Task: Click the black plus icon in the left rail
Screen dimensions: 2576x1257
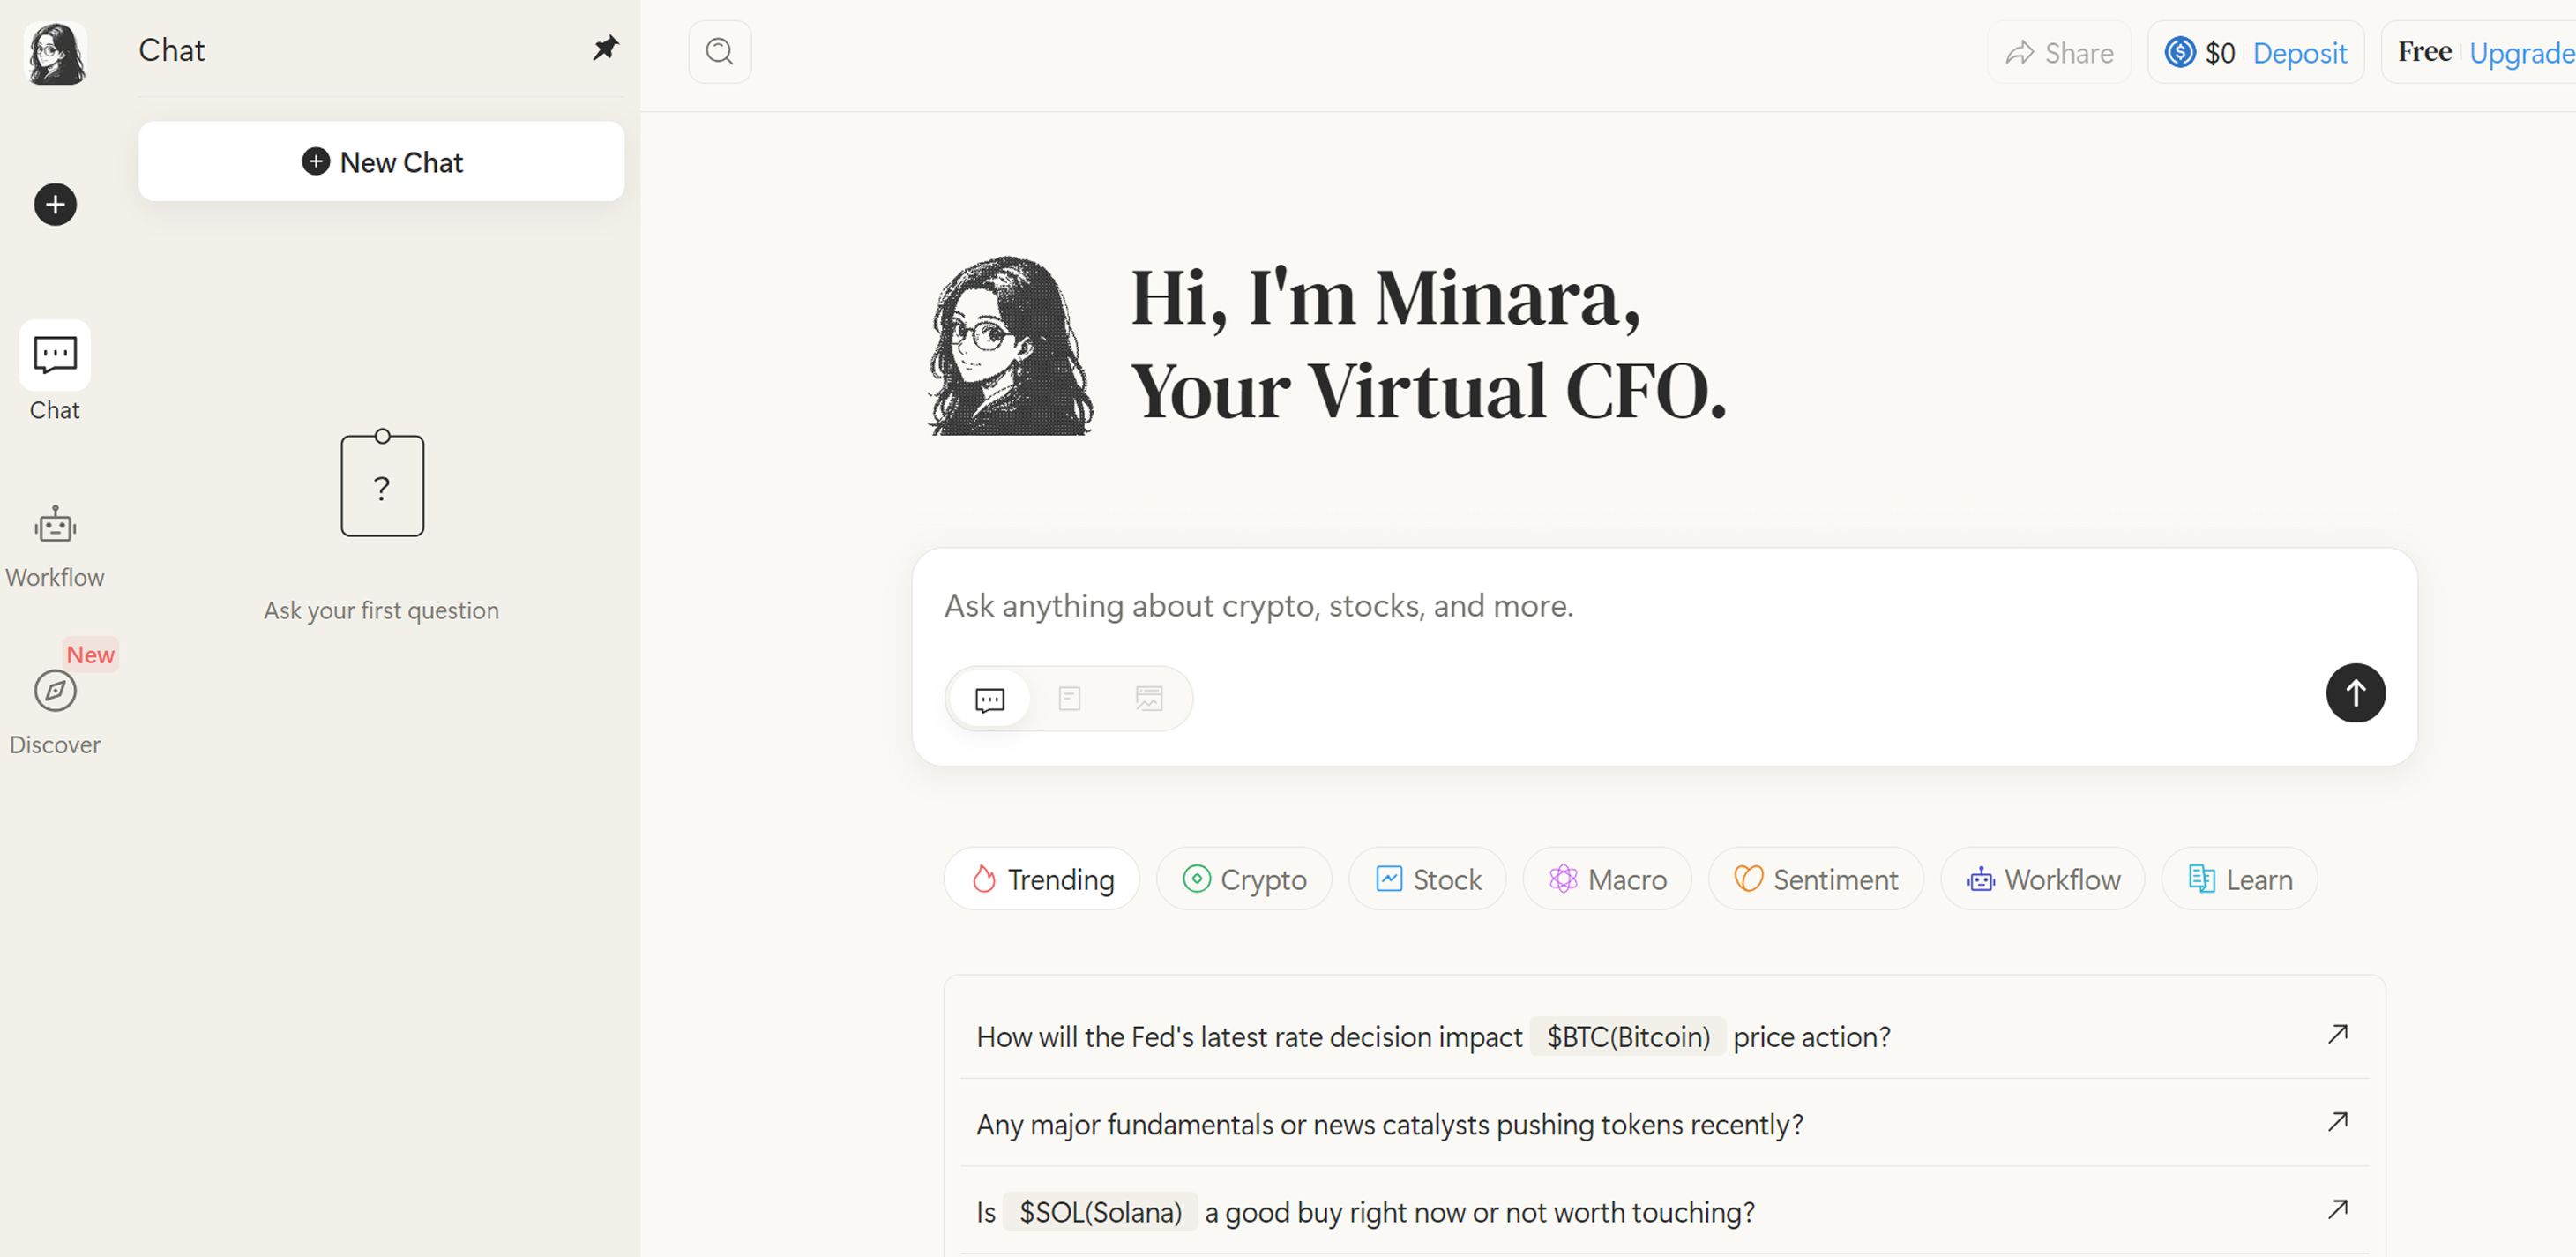Action: click(x=55, y=205)
